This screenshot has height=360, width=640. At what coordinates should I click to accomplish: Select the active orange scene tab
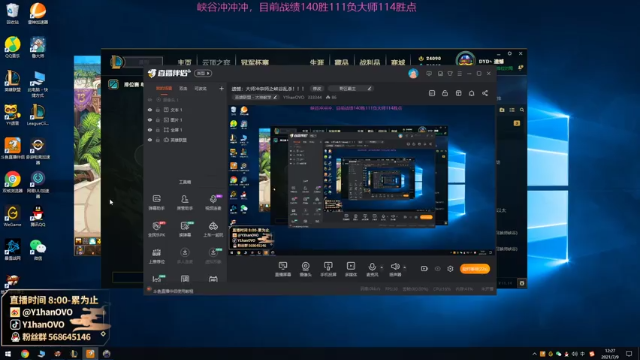pos(164,89)
